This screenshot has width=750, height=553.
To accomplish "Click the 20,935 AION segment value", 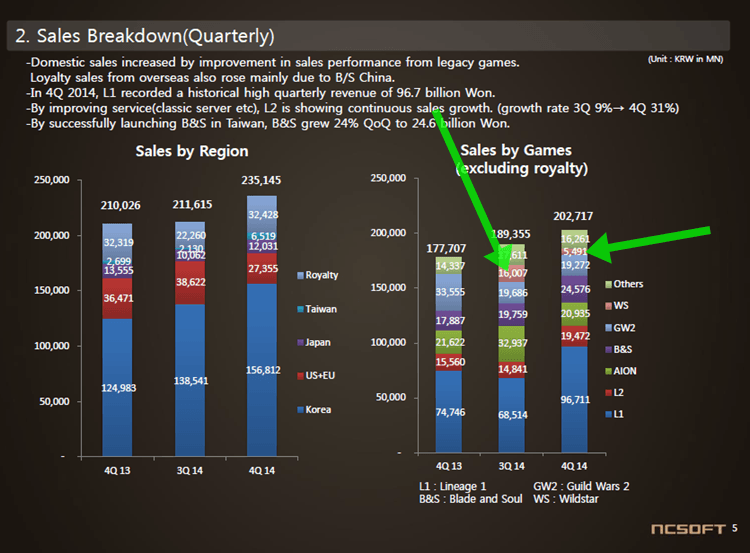I will 575,313.
